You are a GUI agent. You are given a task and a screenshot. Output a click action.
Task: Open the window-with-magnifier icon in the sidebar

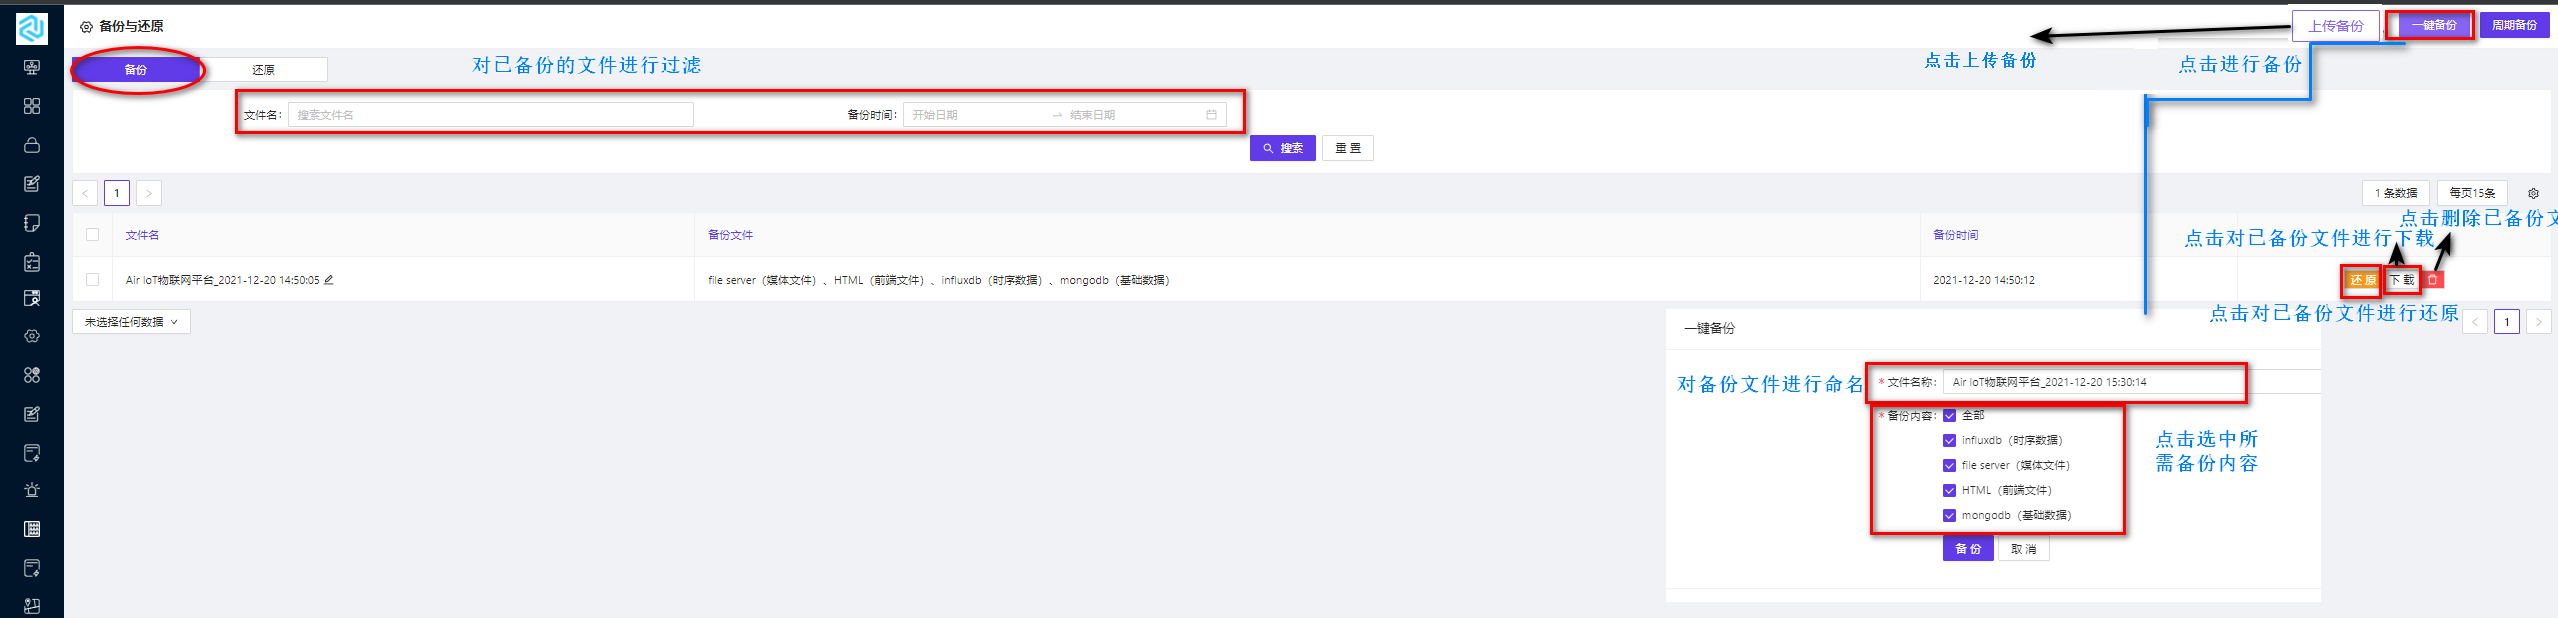click(x=32, y=298)
